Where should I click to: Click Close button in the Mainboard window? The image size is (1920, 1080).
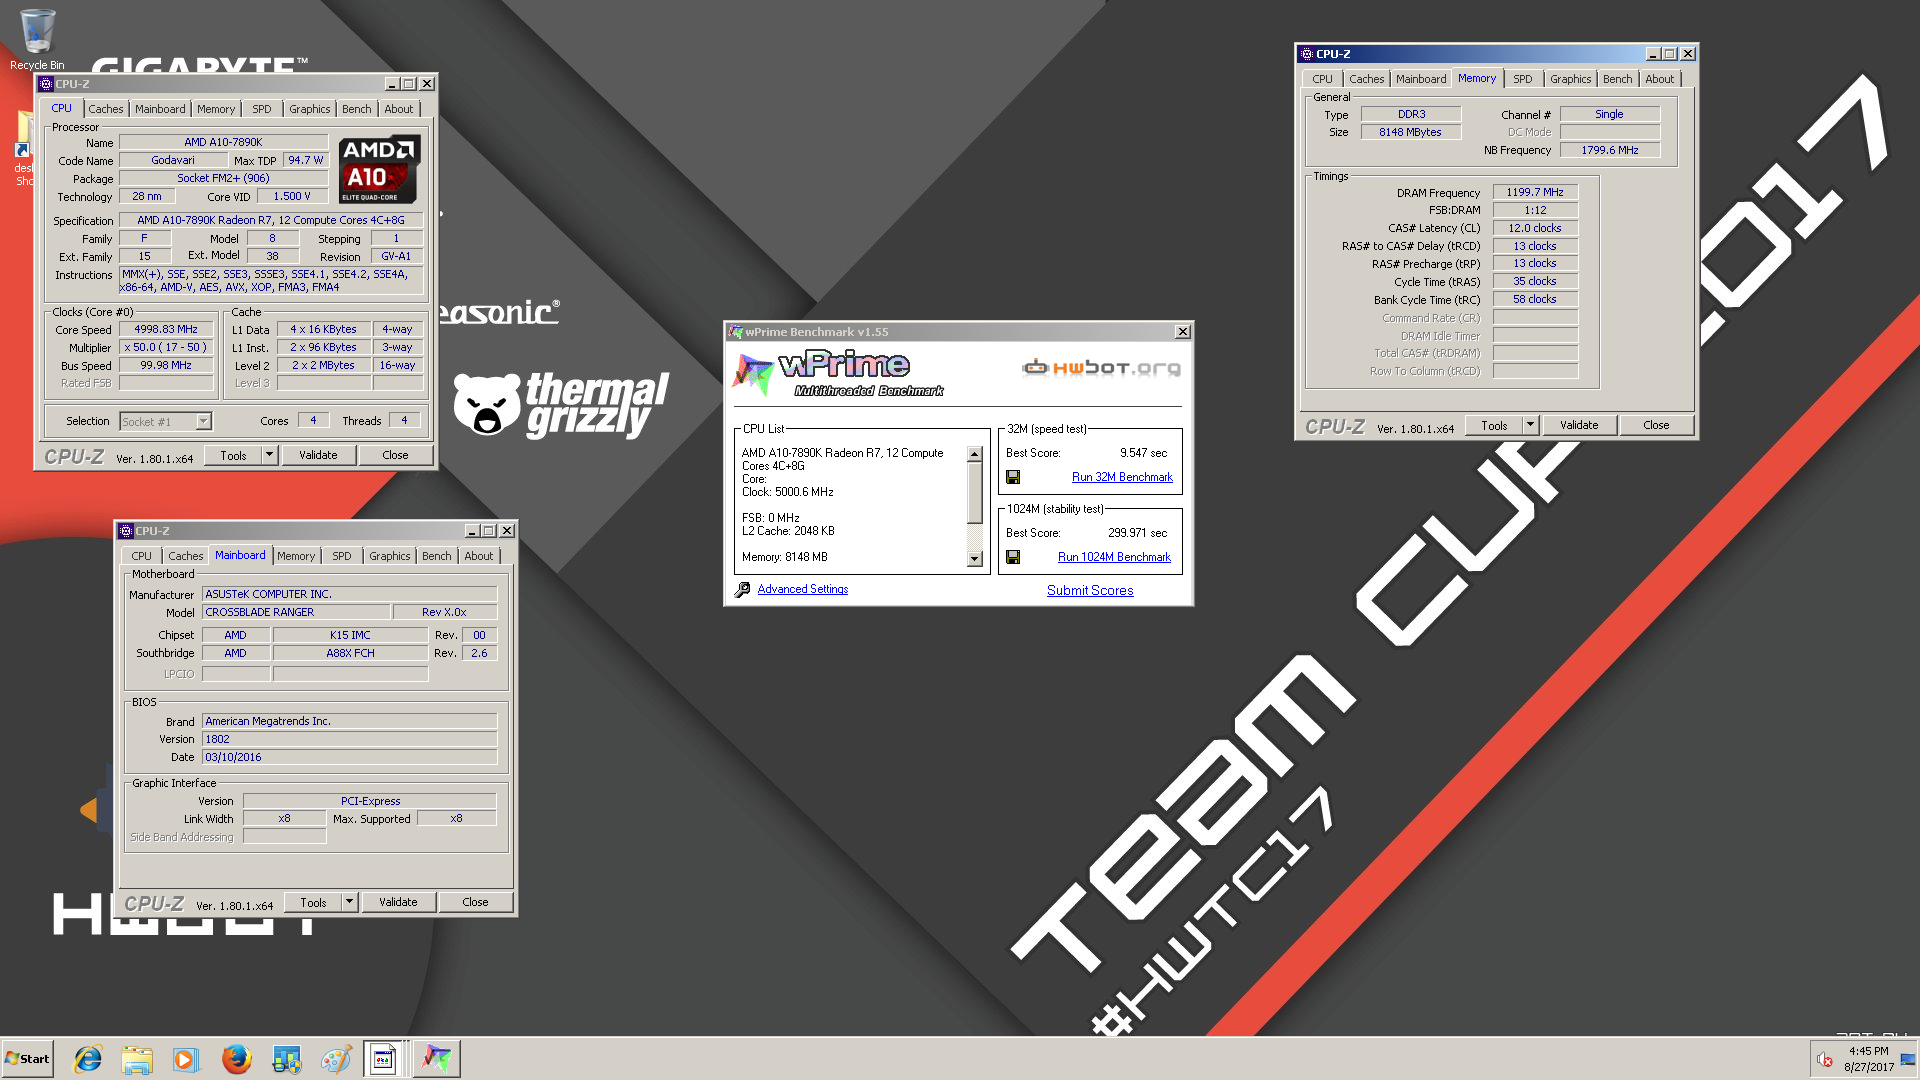[x=475, y=902]
